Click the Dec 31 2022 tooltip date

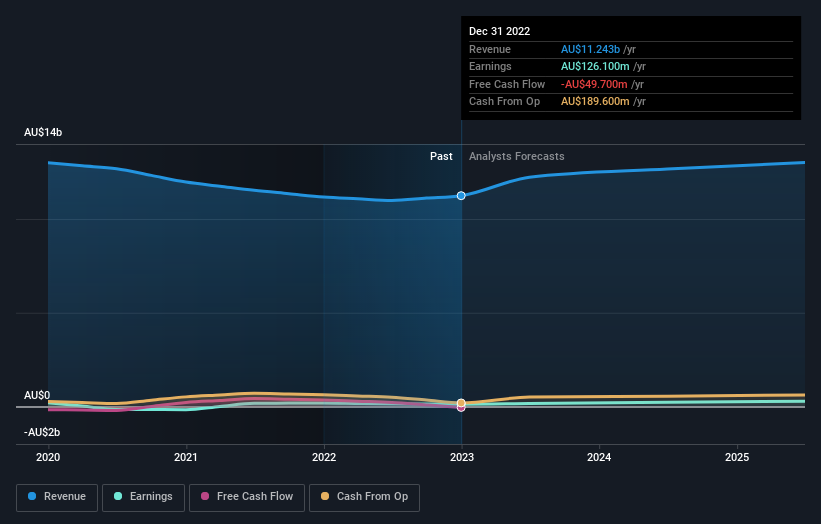point(500,31)
